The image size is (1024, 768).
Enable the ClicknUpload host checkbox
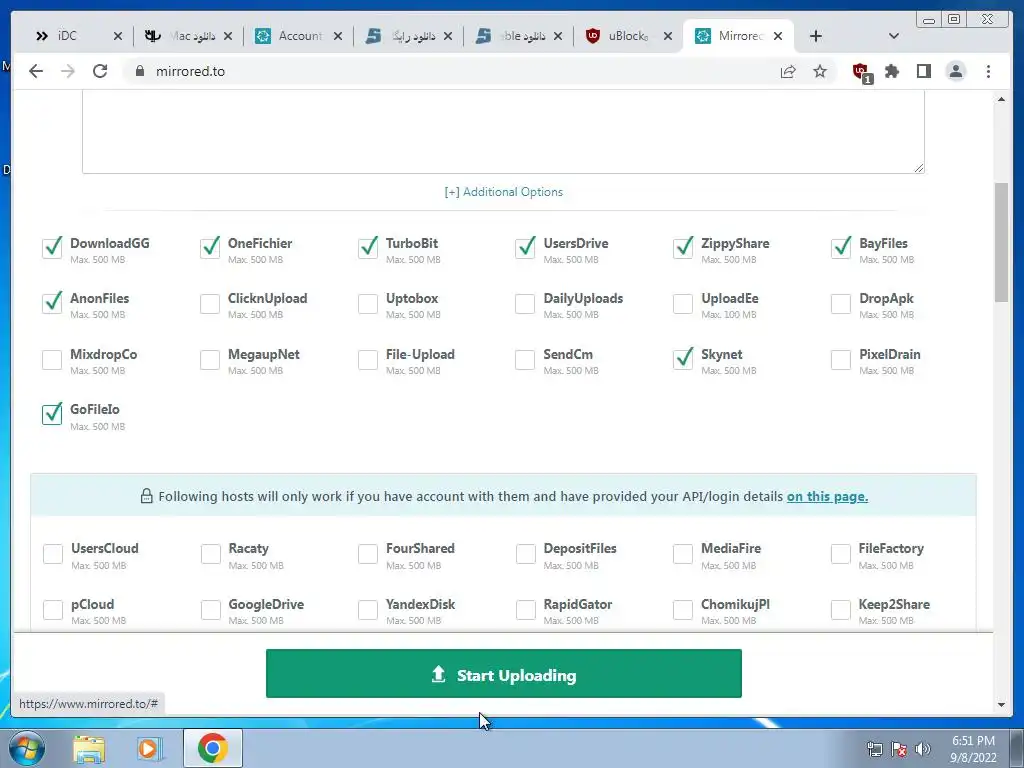(x=210, y=304)
